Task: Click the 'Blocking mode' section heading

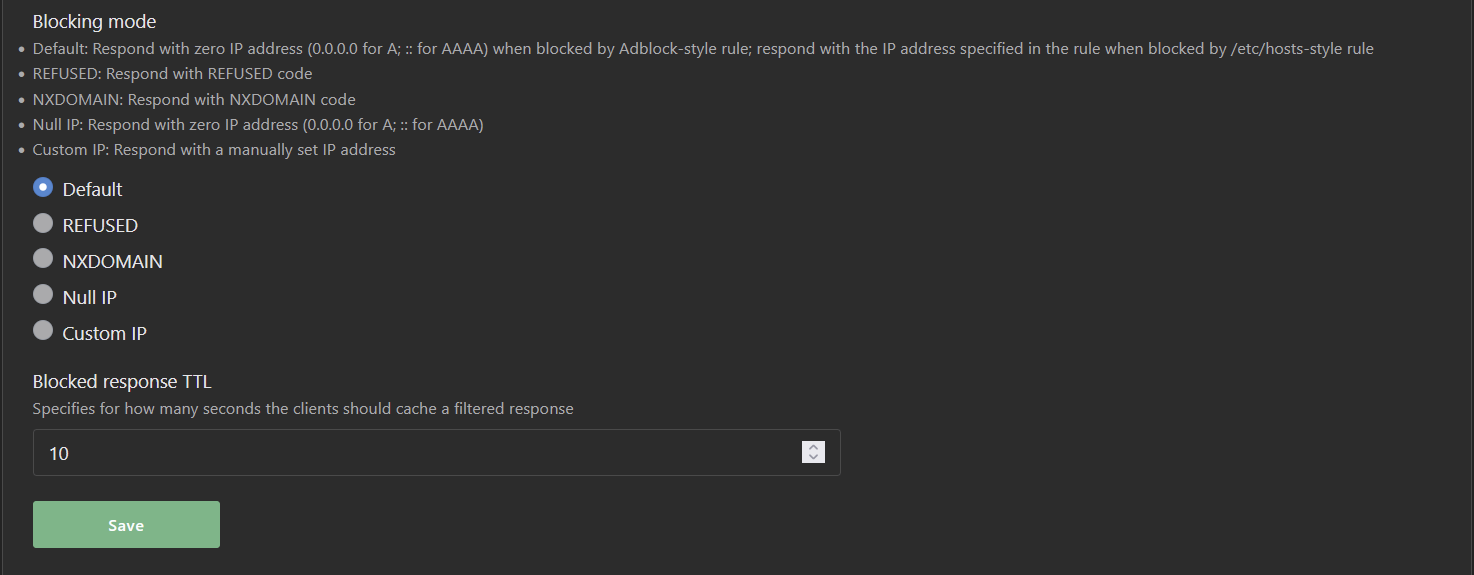Action: point(94,21)
